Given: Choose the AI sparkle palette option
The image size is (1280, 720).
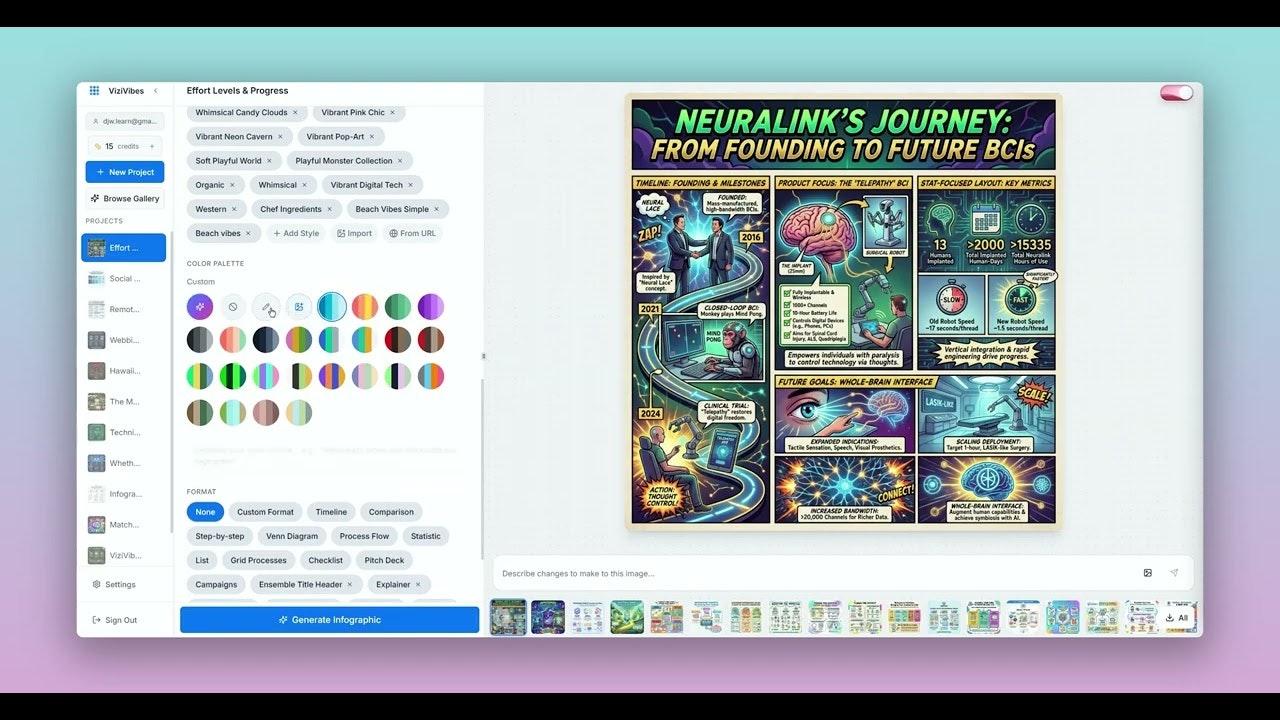Looking at the screenshot, I should pos(200,307).
